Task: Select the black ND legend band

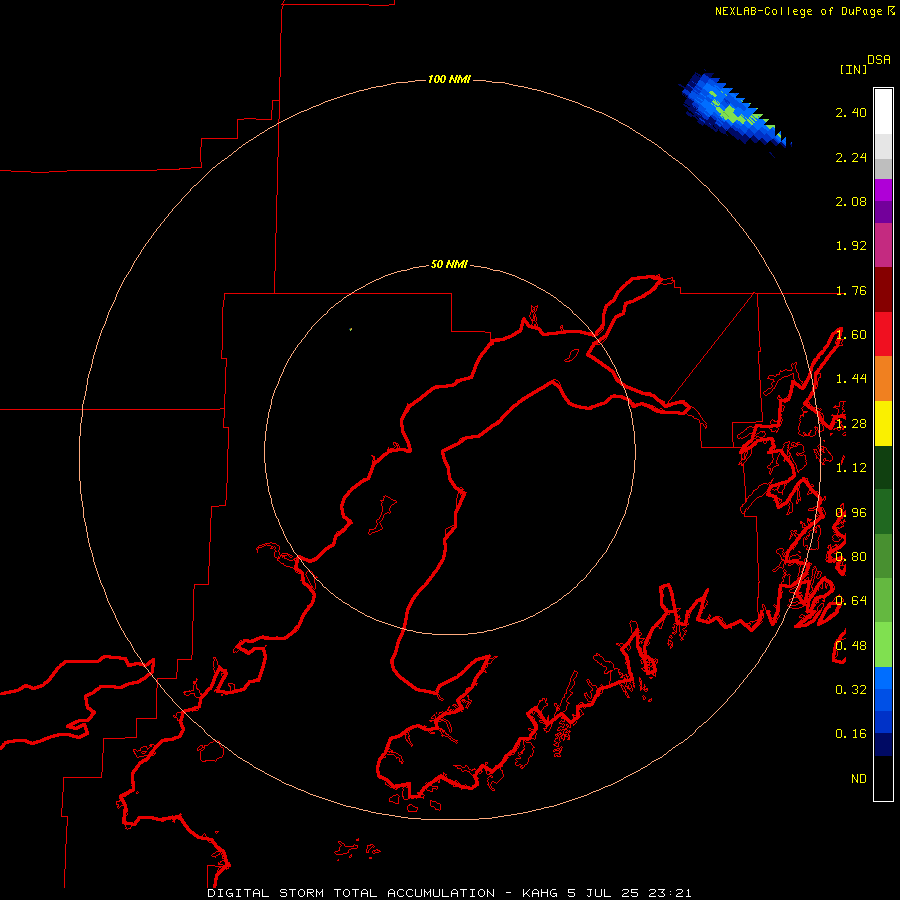Action: click(x=883, y=778)
